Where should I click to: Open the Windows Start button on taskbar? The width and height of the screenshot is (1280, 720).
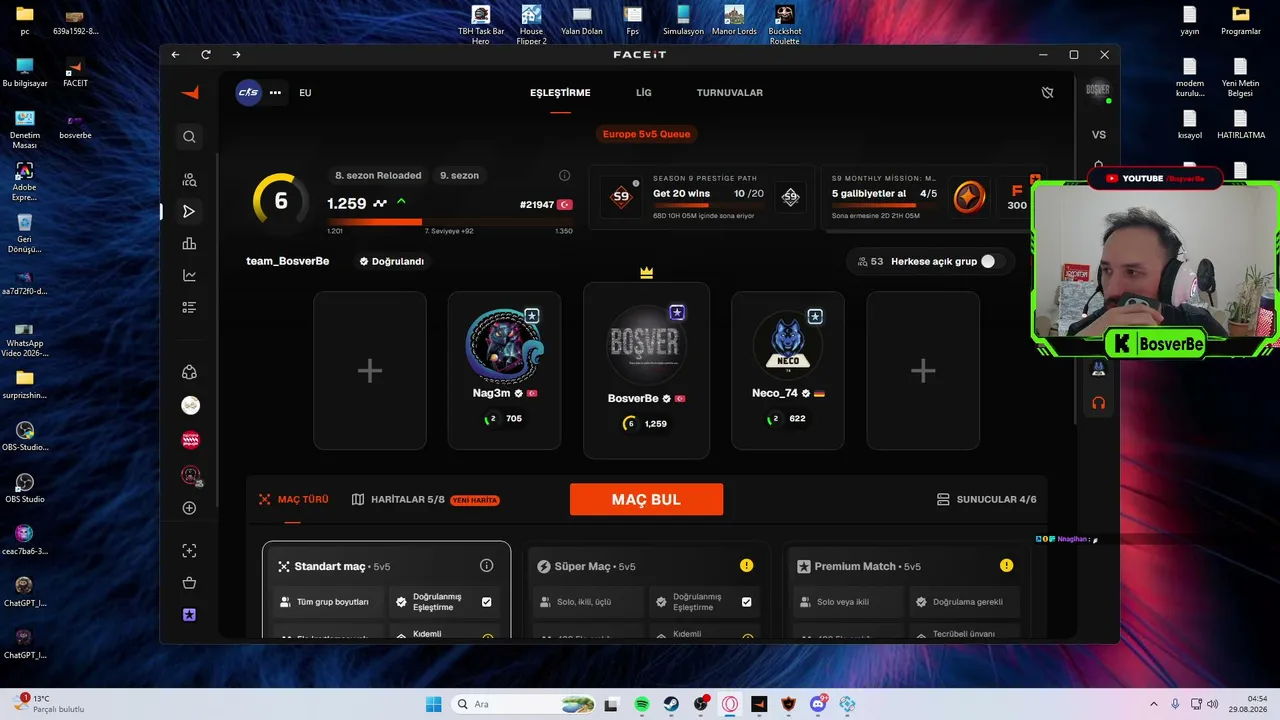pos(433,704)
